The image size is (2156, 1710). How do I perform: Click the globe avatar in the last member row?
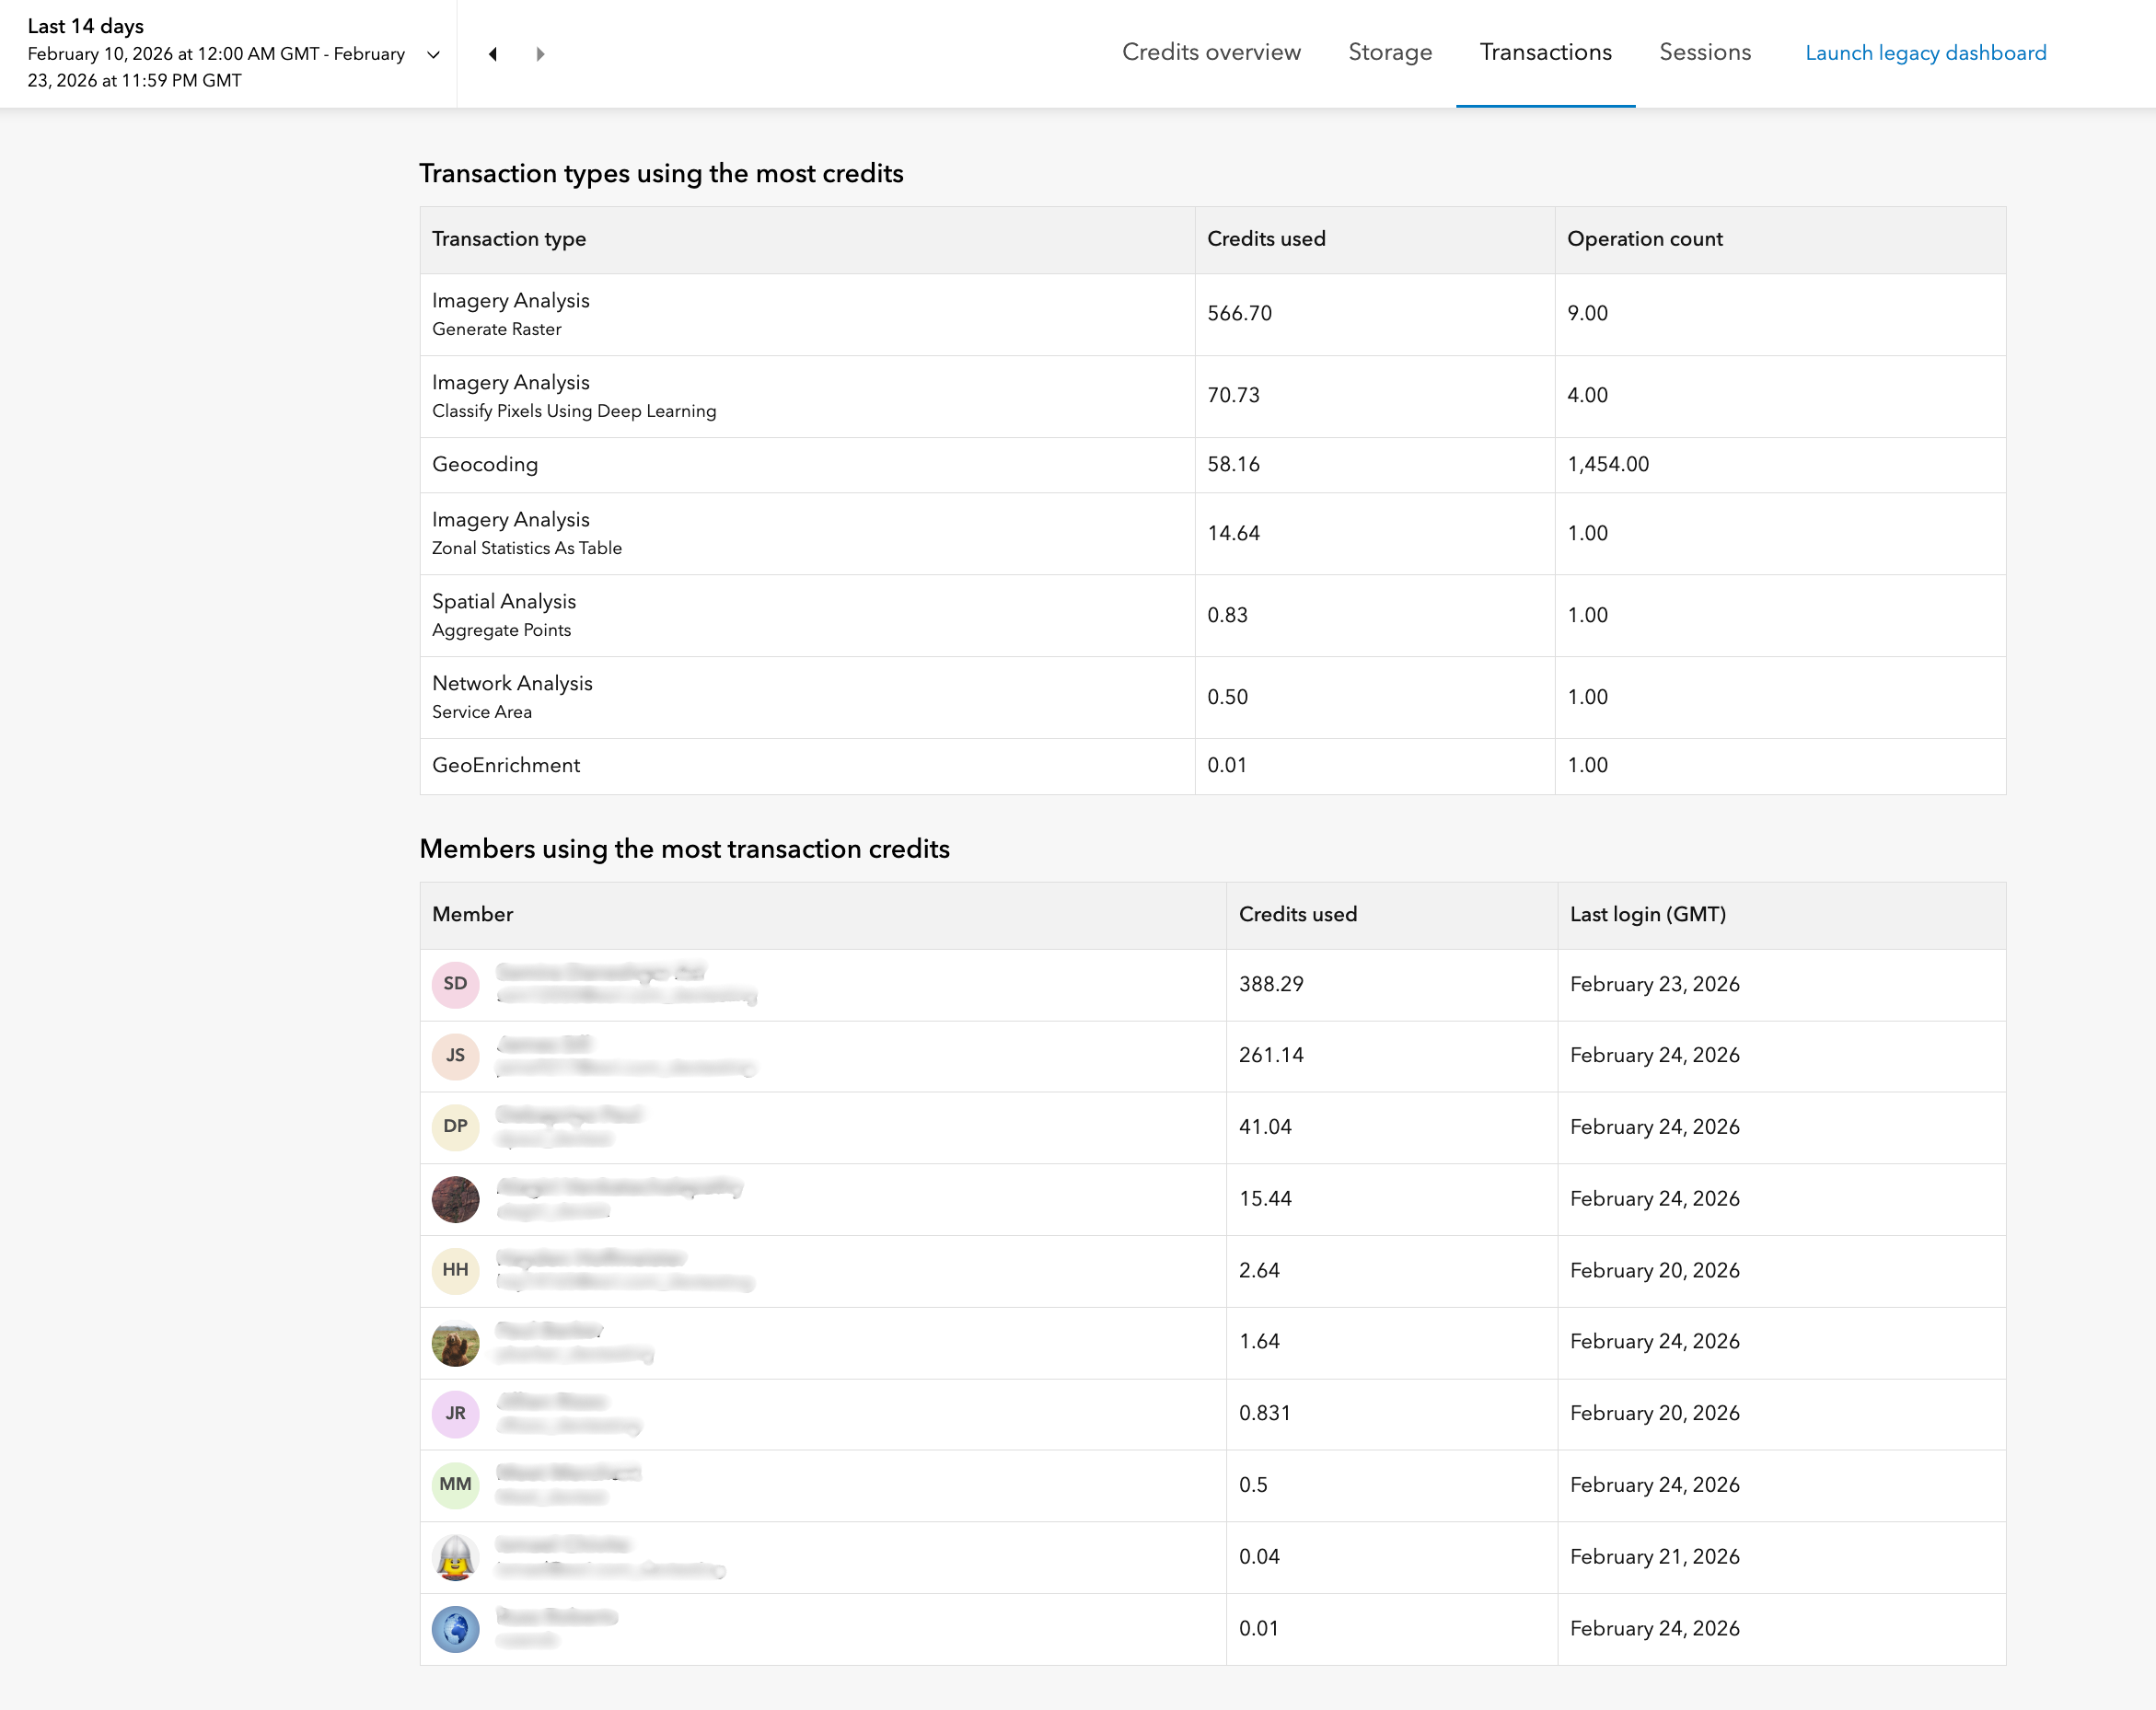[x=455, y=1629]
